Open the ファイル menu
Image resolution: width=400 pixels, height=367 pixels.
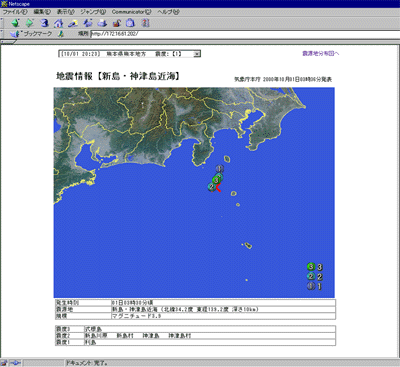pos(15,12)
